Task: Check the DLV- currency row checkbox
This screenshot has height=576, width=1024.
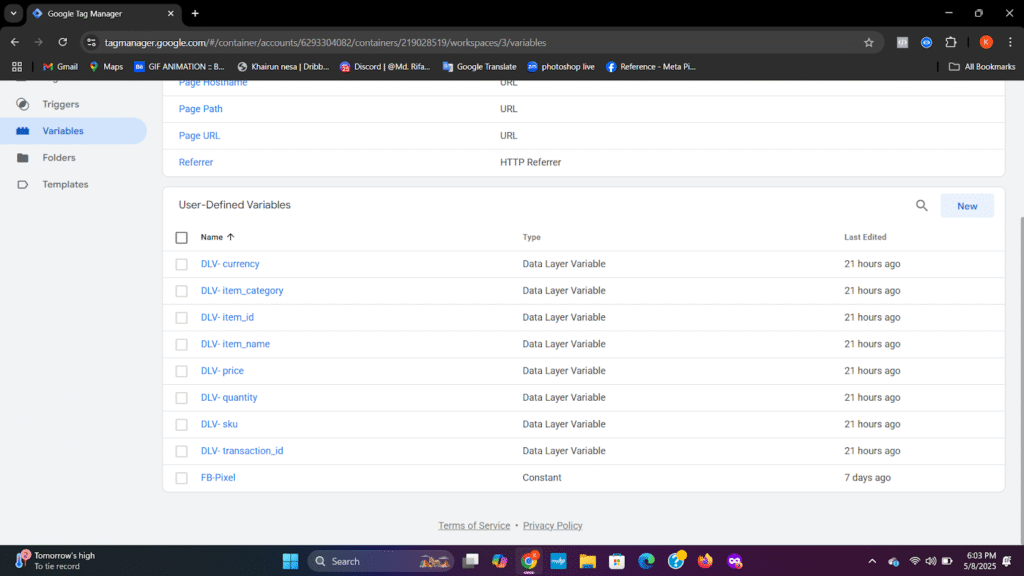Action: coord(182,264)
